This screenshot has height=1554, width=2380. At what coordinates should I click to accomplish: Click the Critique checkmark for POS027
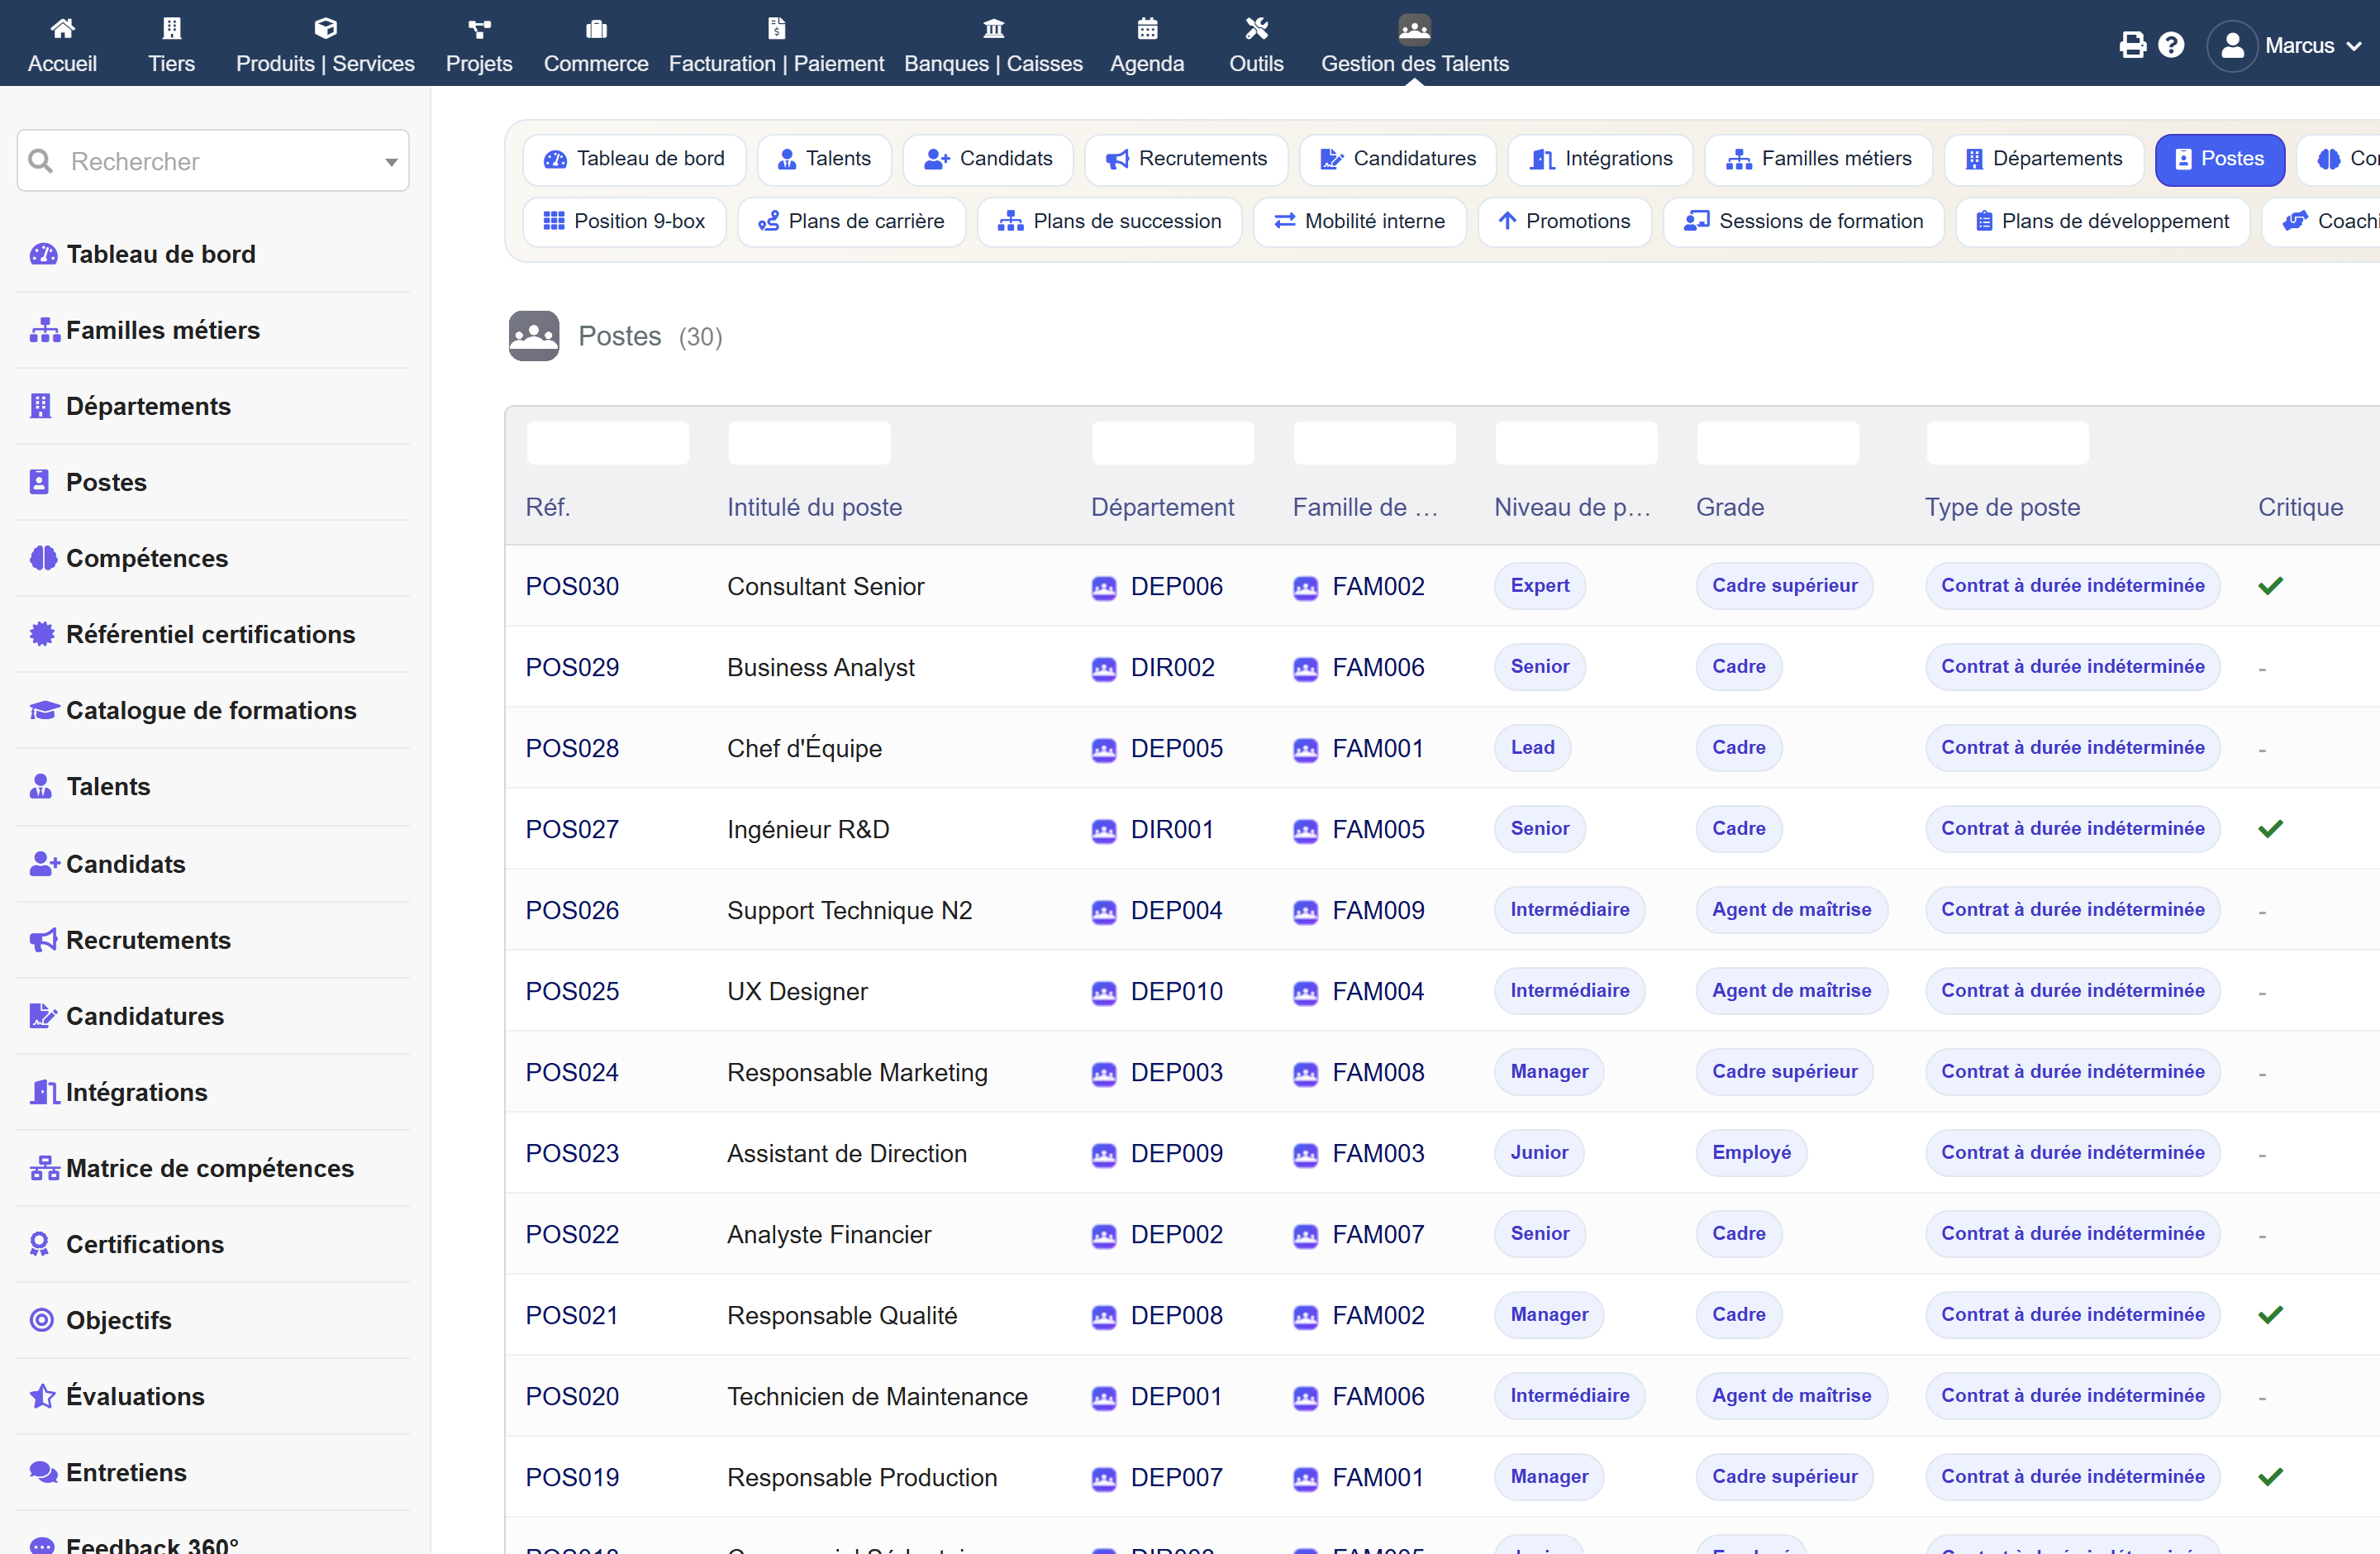(x=2270, y=829)
